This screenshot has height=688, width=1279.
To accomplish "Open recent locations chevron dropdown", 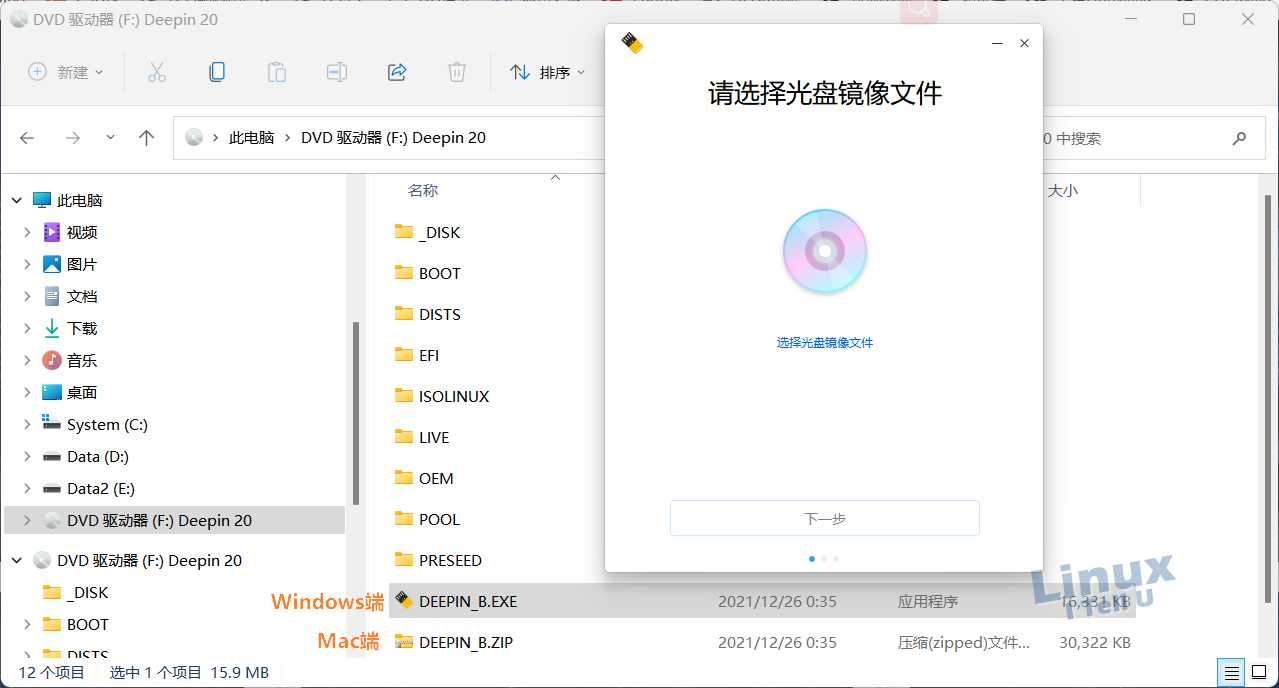I will (x=110, y=138).
